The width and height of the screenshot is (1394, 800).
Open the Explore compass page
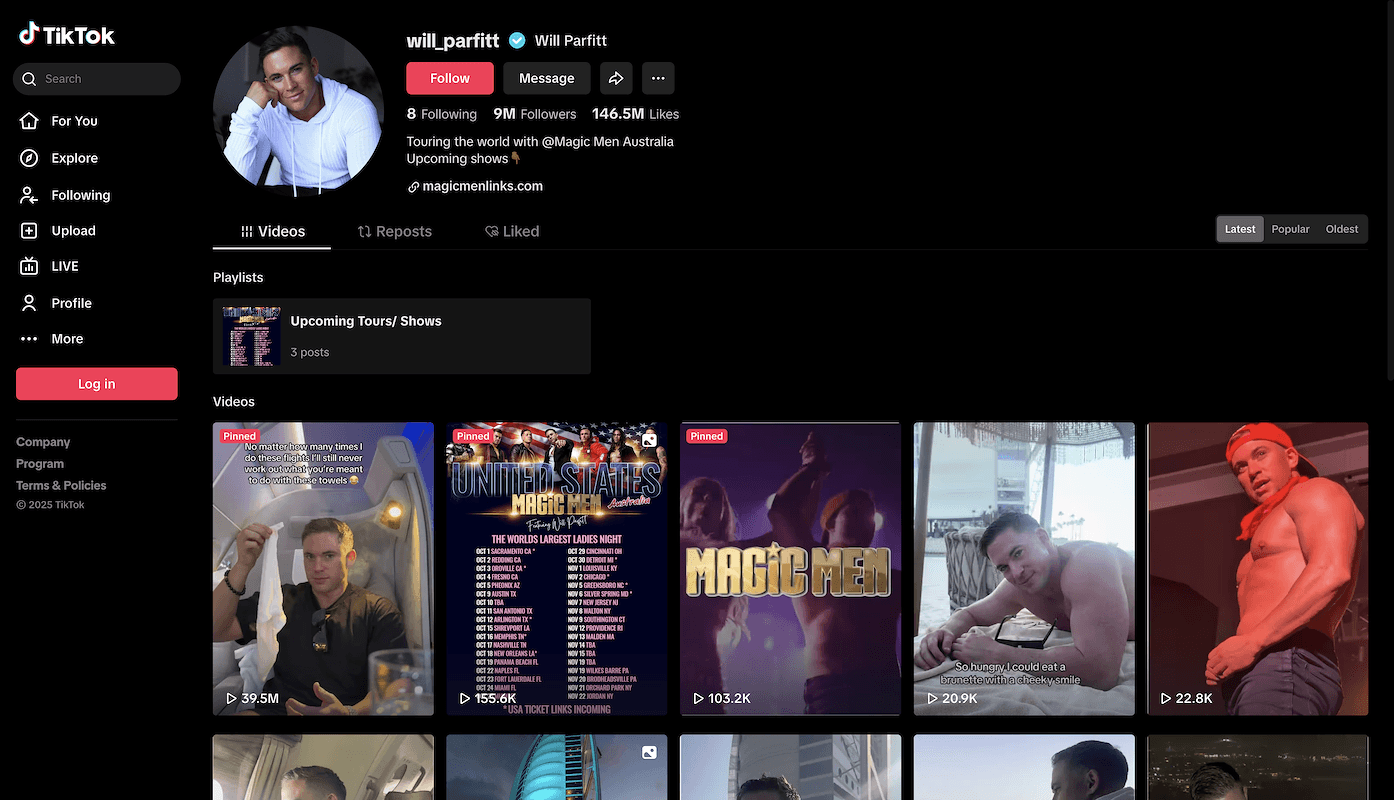click(x=74, y=158)
